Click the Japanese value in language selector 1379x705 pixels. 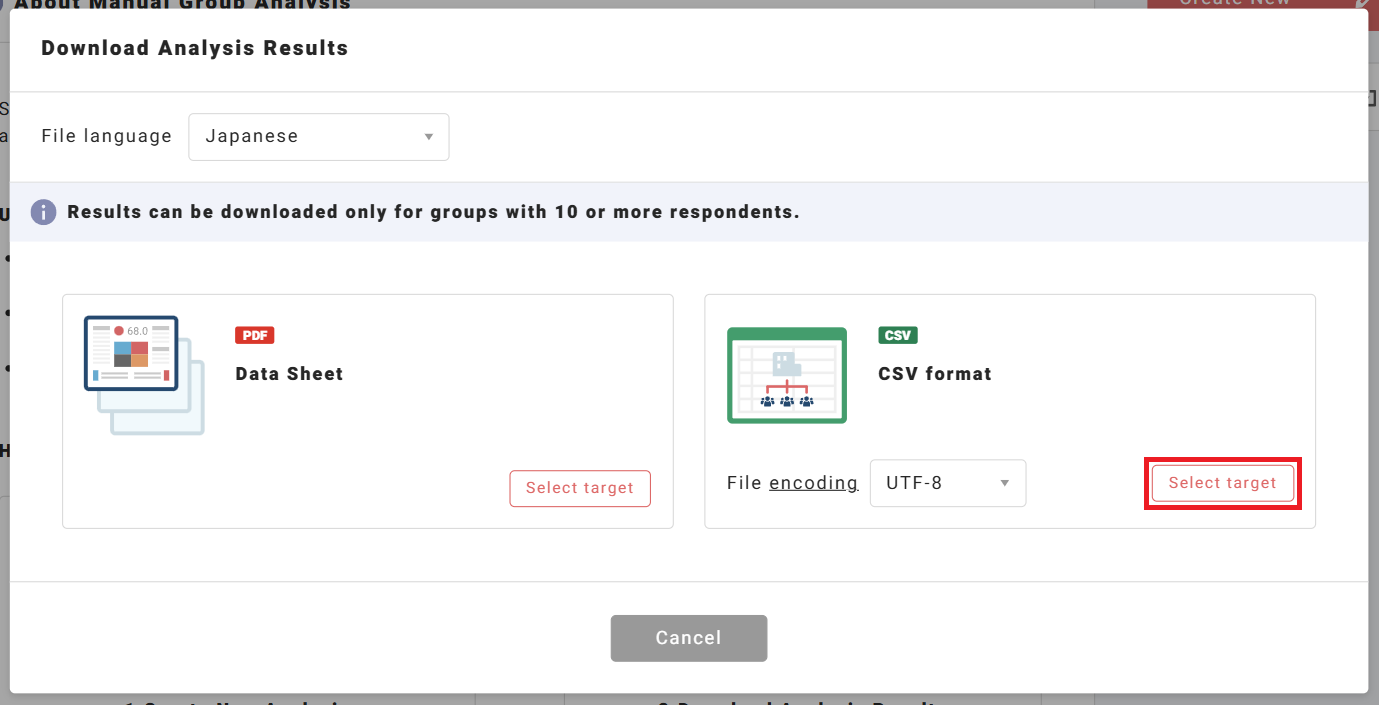252,137
